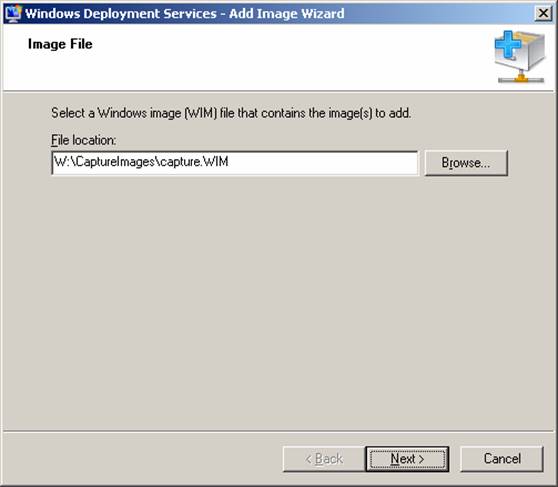This screenshot has width=558, height=487.
Task: Place cursor after capture.WIM in field
Action: tap(230, 162)
